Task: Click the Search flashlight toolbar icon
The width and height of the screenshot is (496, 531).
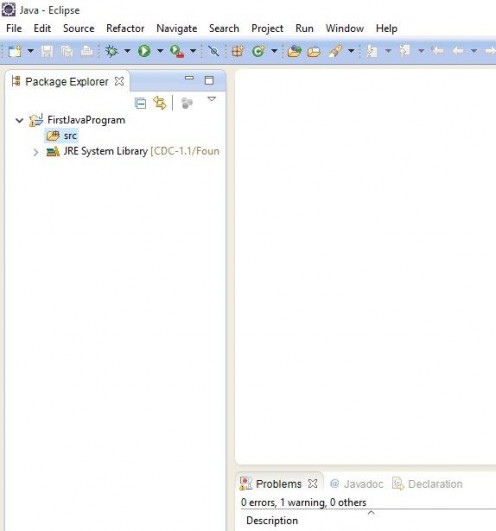Action: 335,51
